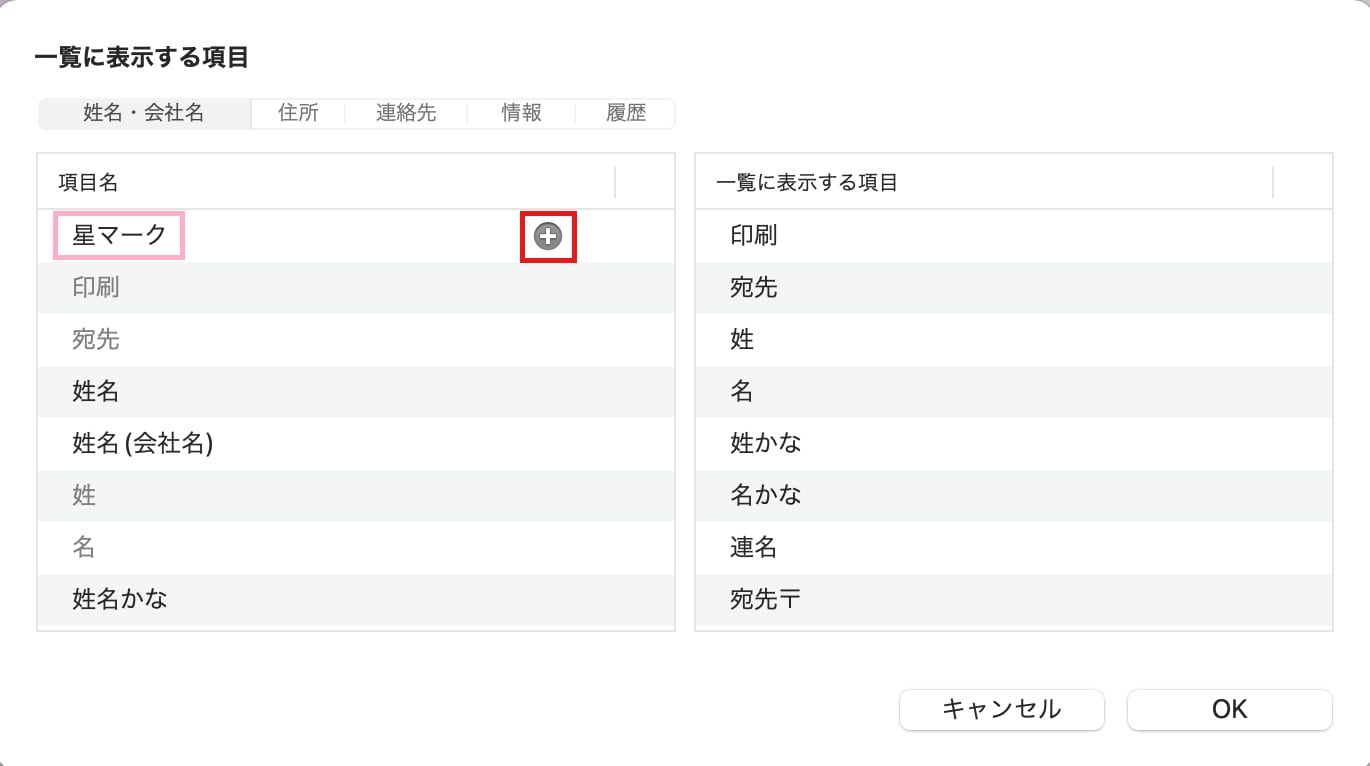This screenshot has height=766, width=1370.
Task: Choose 連名 in the displayed items
Action: pyautogui.click(x=1014, y=548)
